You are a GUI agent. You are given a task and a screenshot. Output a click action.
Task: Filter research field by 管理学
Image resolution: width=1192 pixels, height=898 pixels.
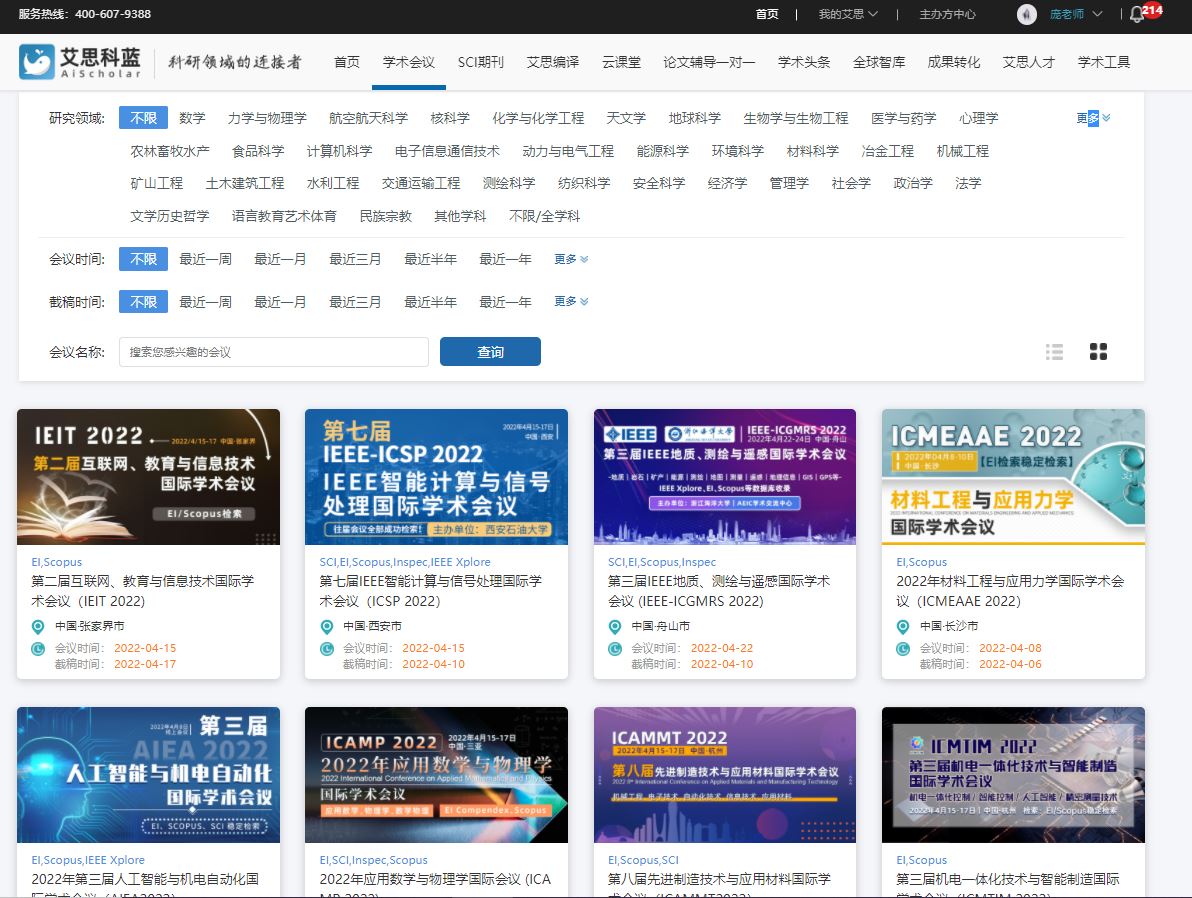click(789, 183)
